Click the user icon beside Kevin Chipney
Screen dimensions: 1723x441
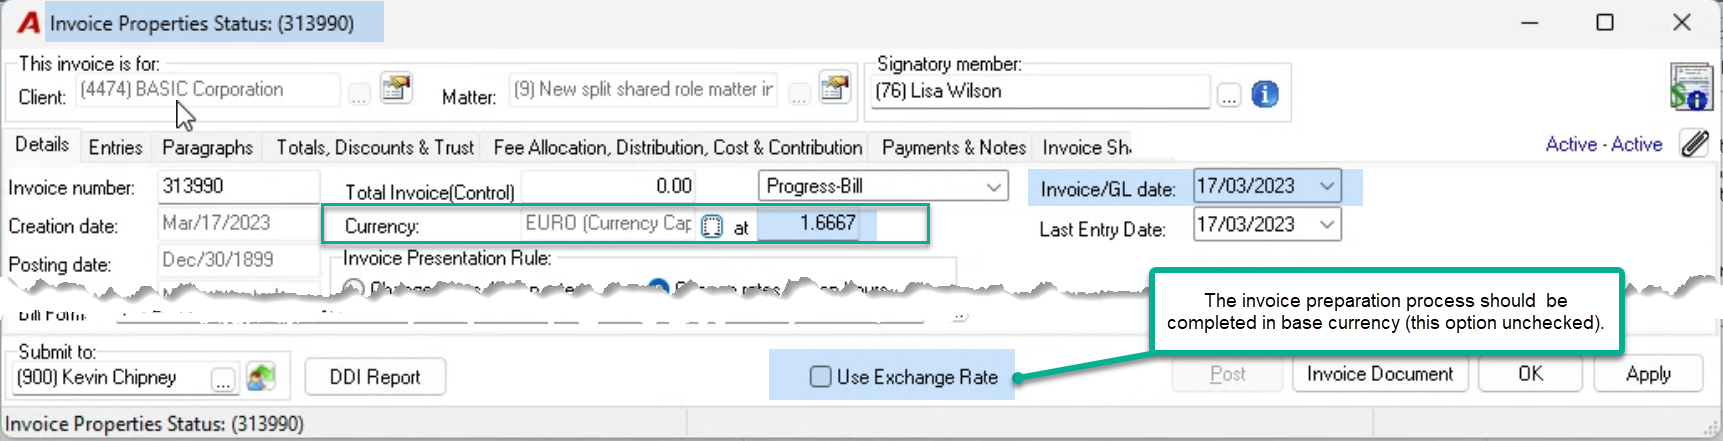[261, 377]
